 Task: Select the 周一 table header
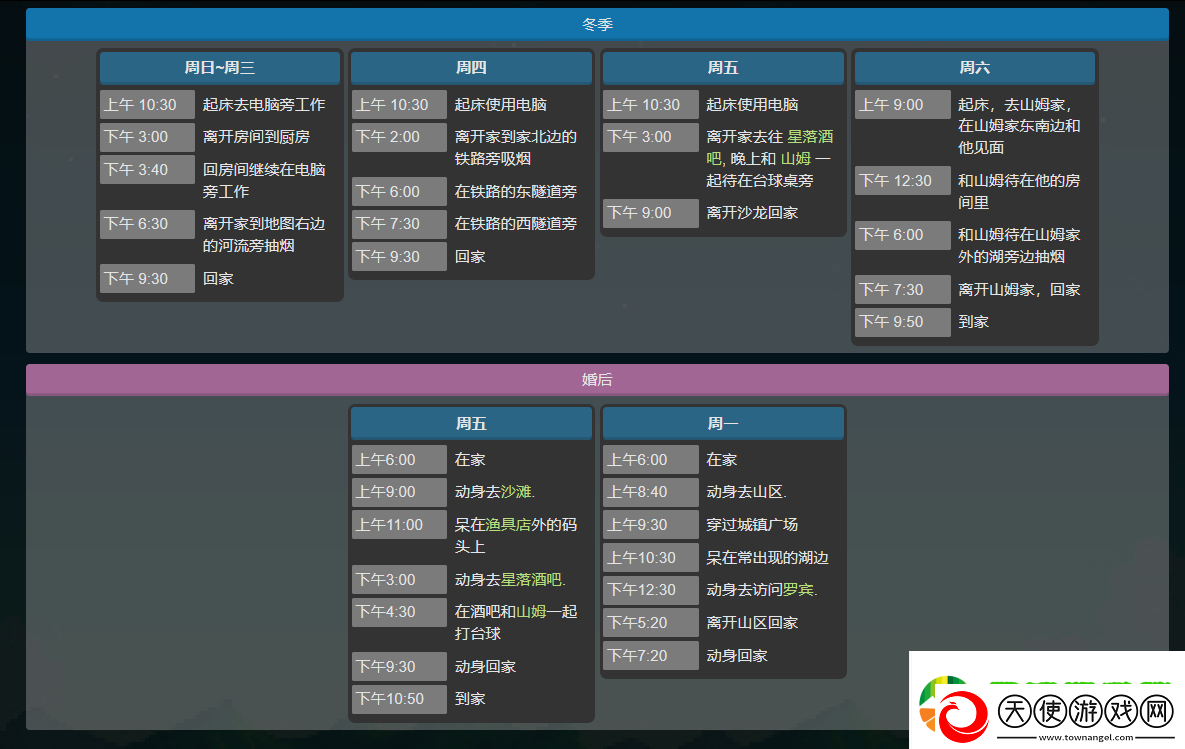(723, 423)
